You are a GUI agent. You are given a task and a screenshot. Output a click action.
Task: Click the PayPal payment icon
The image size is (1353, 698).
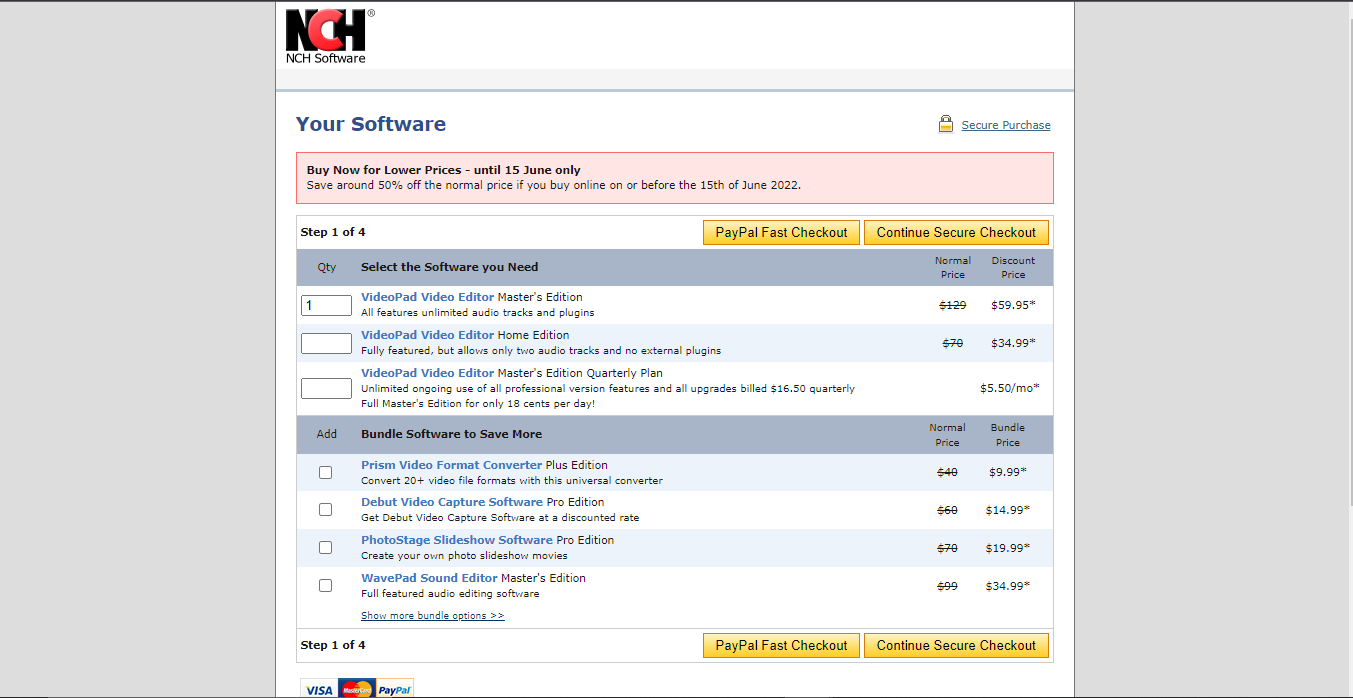pyautogui.click(x=395, y=690)
